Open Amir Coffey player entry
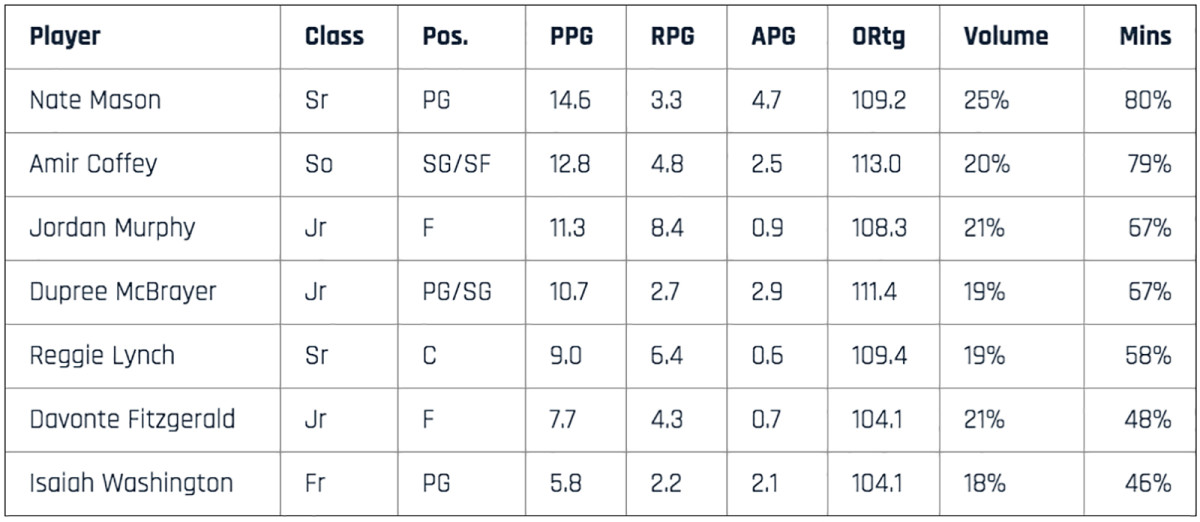This screenshot has width=1200, height=522. pos(93,164)
